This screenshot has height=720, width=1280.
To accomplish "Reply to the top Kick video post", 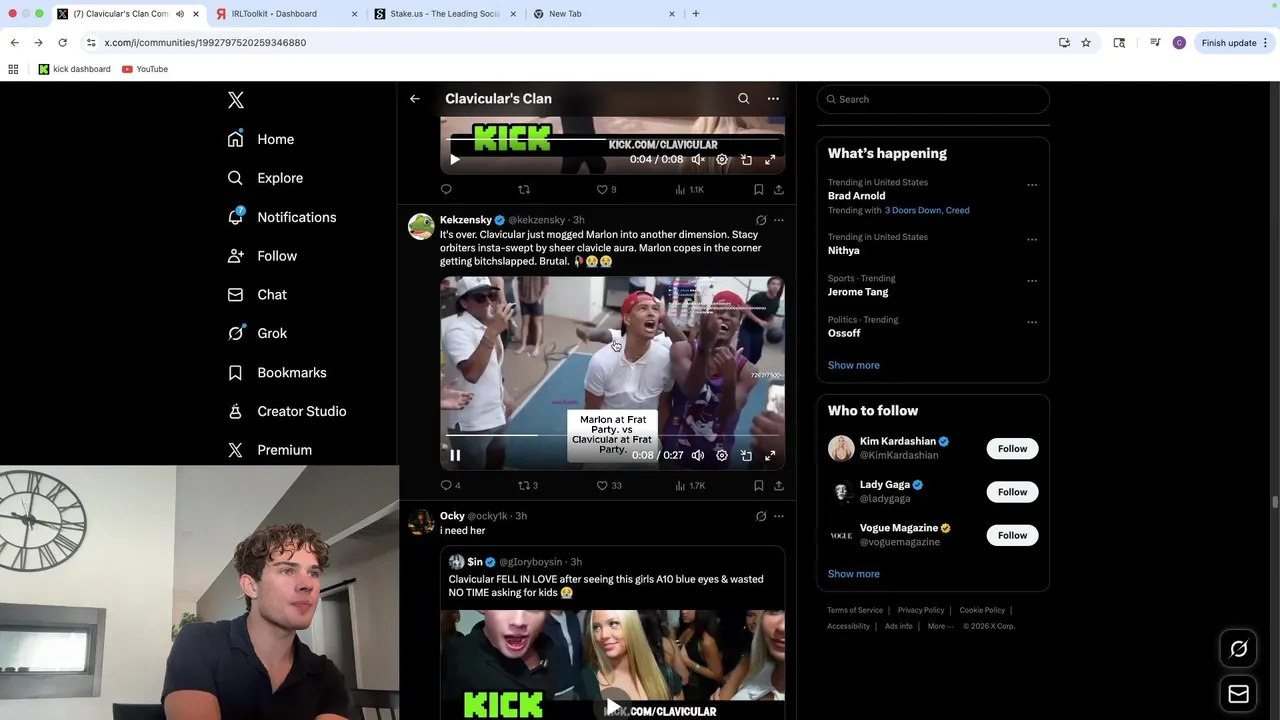I will (446, 189).
